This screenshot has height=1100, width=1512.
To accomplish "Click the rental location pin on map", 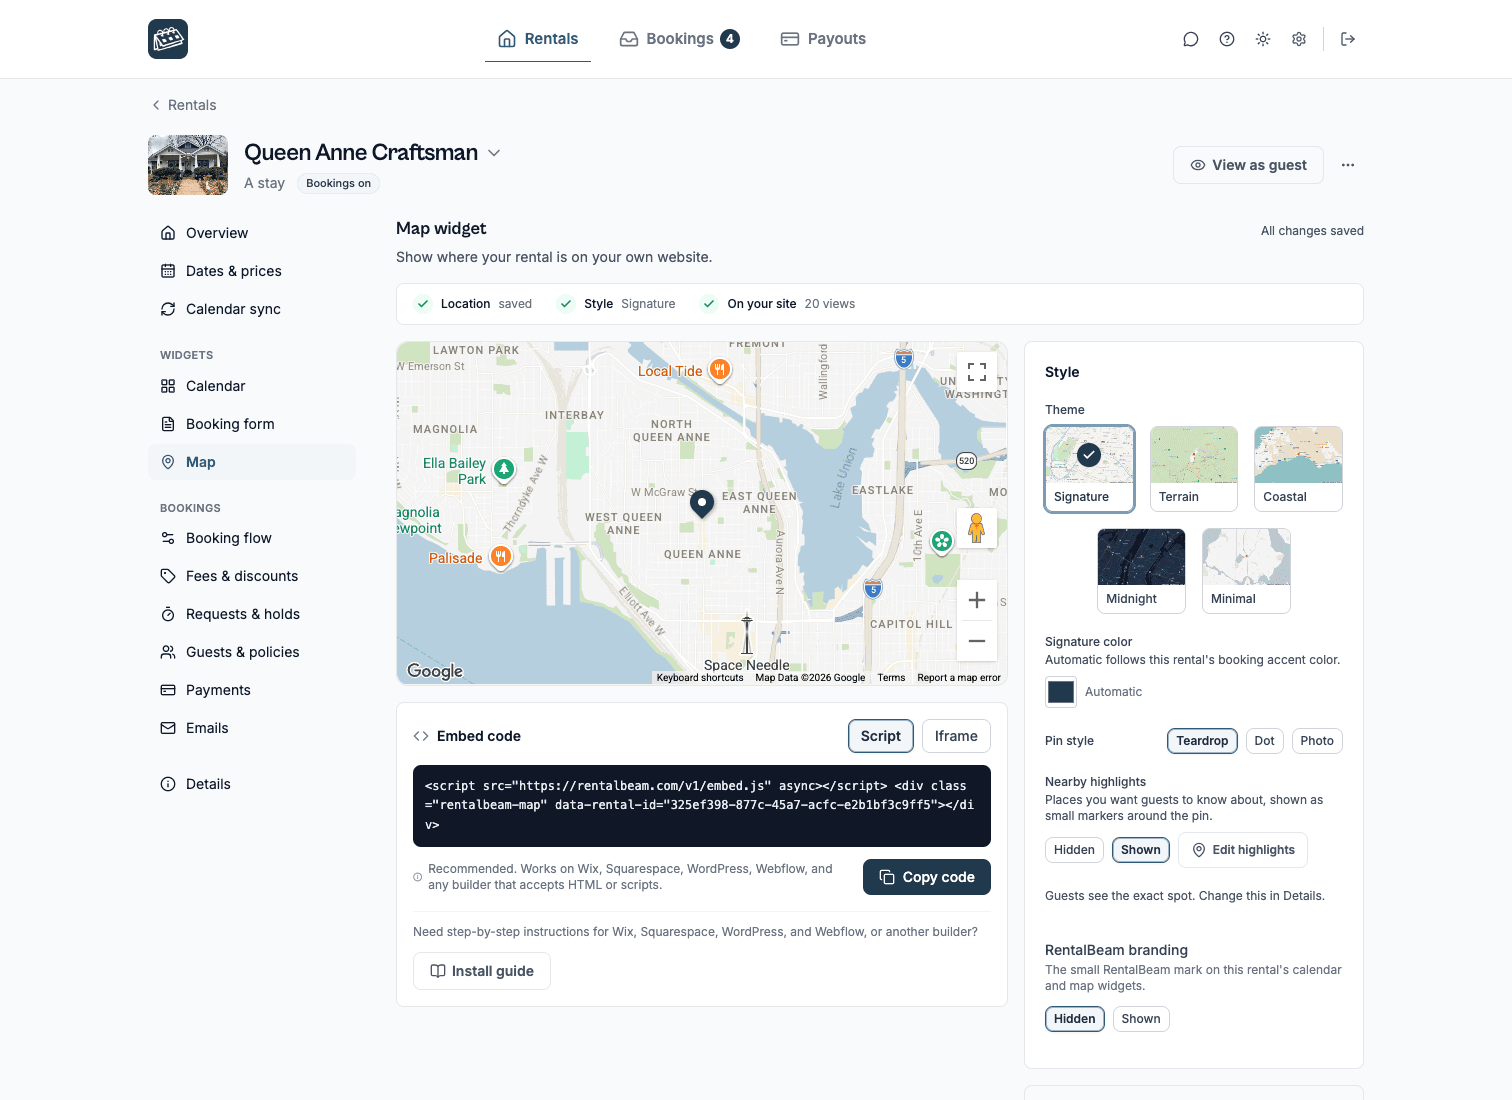I will (x=702, y=504).
